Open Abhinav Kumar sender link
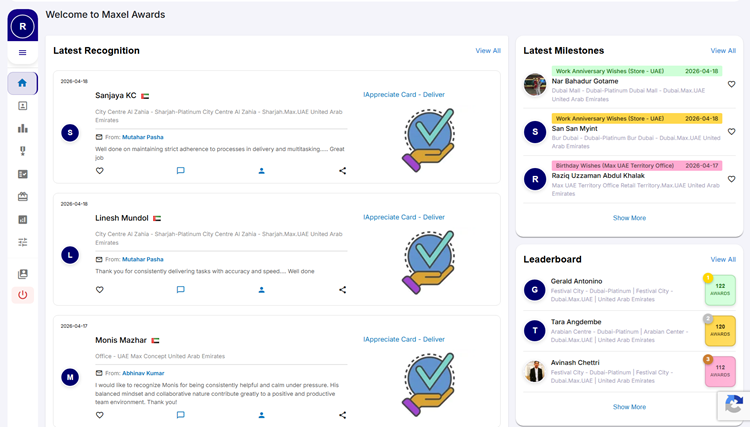Screen dimensions: 750x427 coord(143,373)
